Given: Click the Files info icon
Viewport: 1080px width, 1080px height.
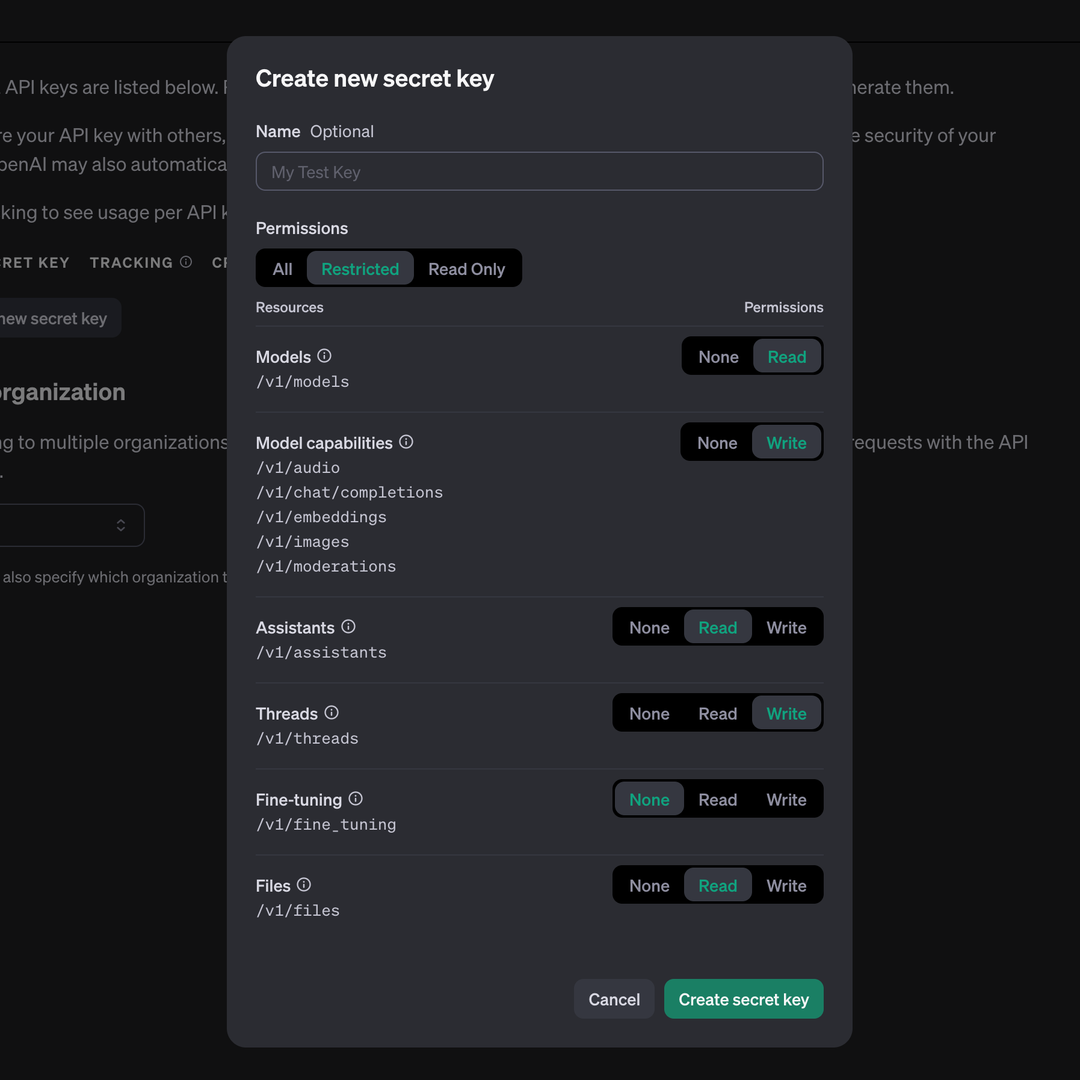Looking at the screenshot, I should [x=302, y=884].
